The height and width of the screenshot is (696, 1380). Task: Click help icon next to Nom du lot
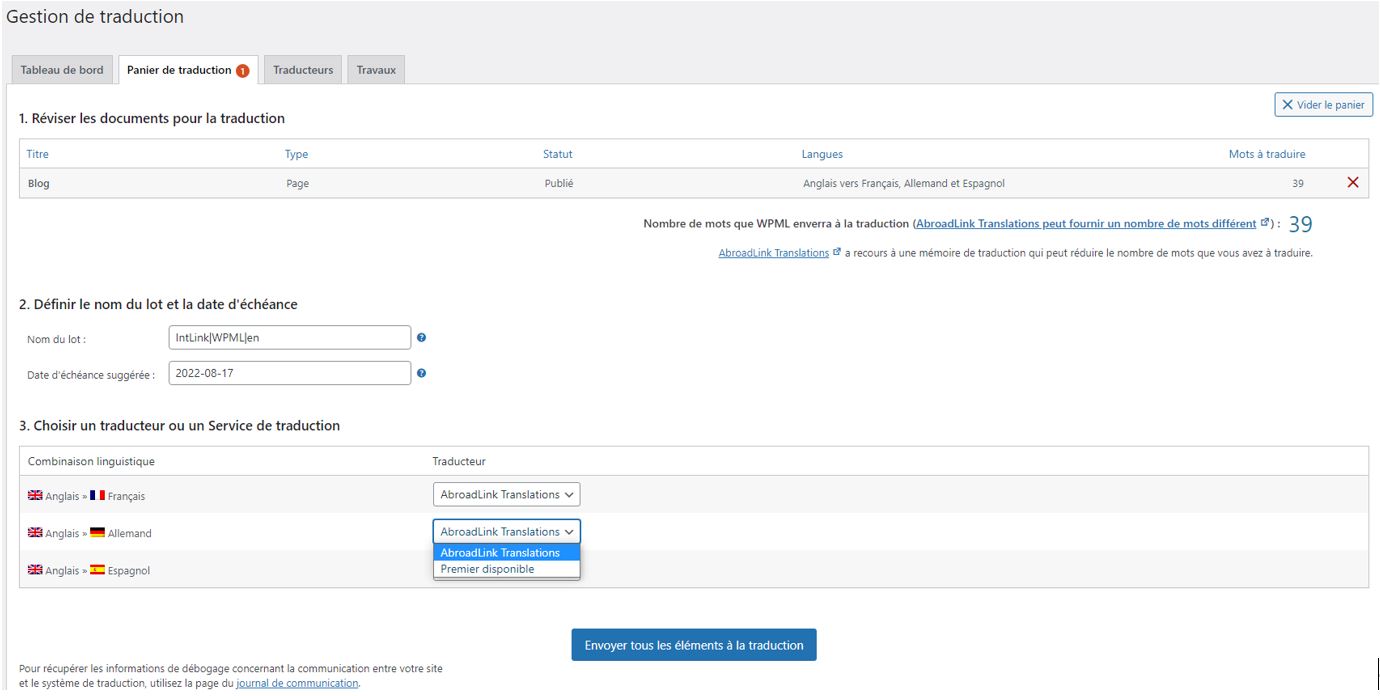tap(421, 338)
